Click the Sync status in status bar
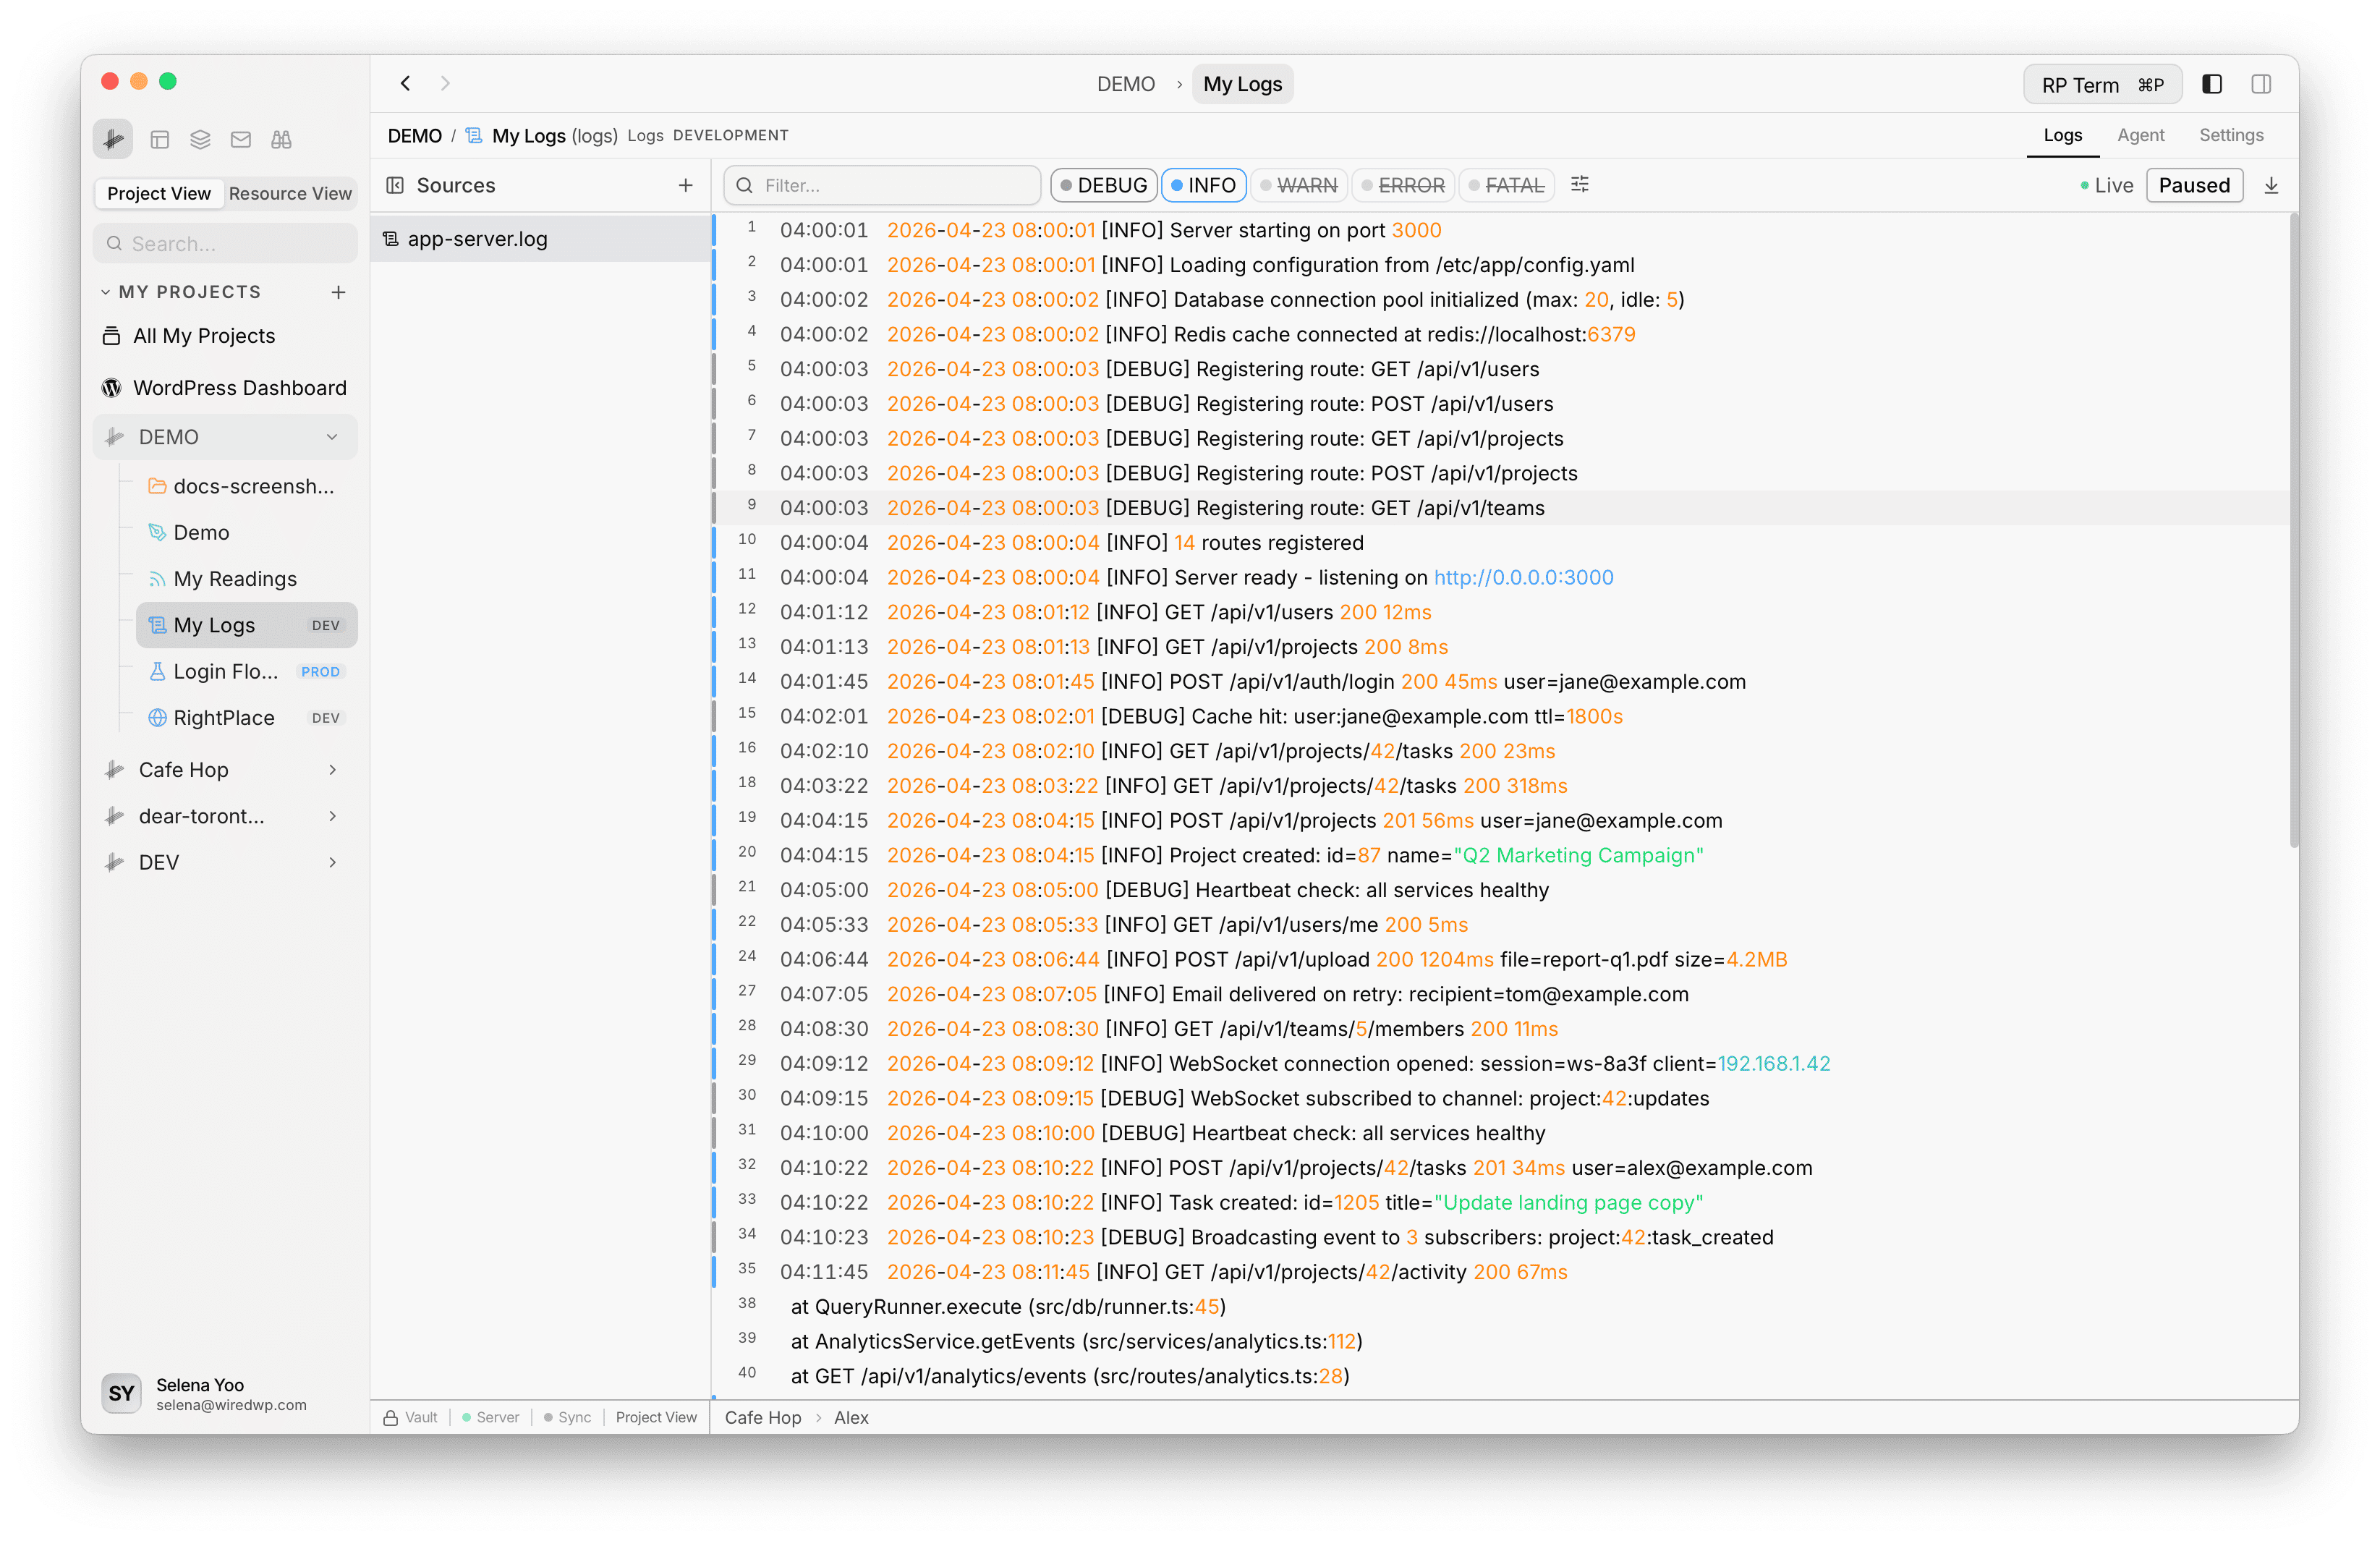The width and height of the screenshot is (2380, 1541). pyautogui.click(x=568, y=1417)
